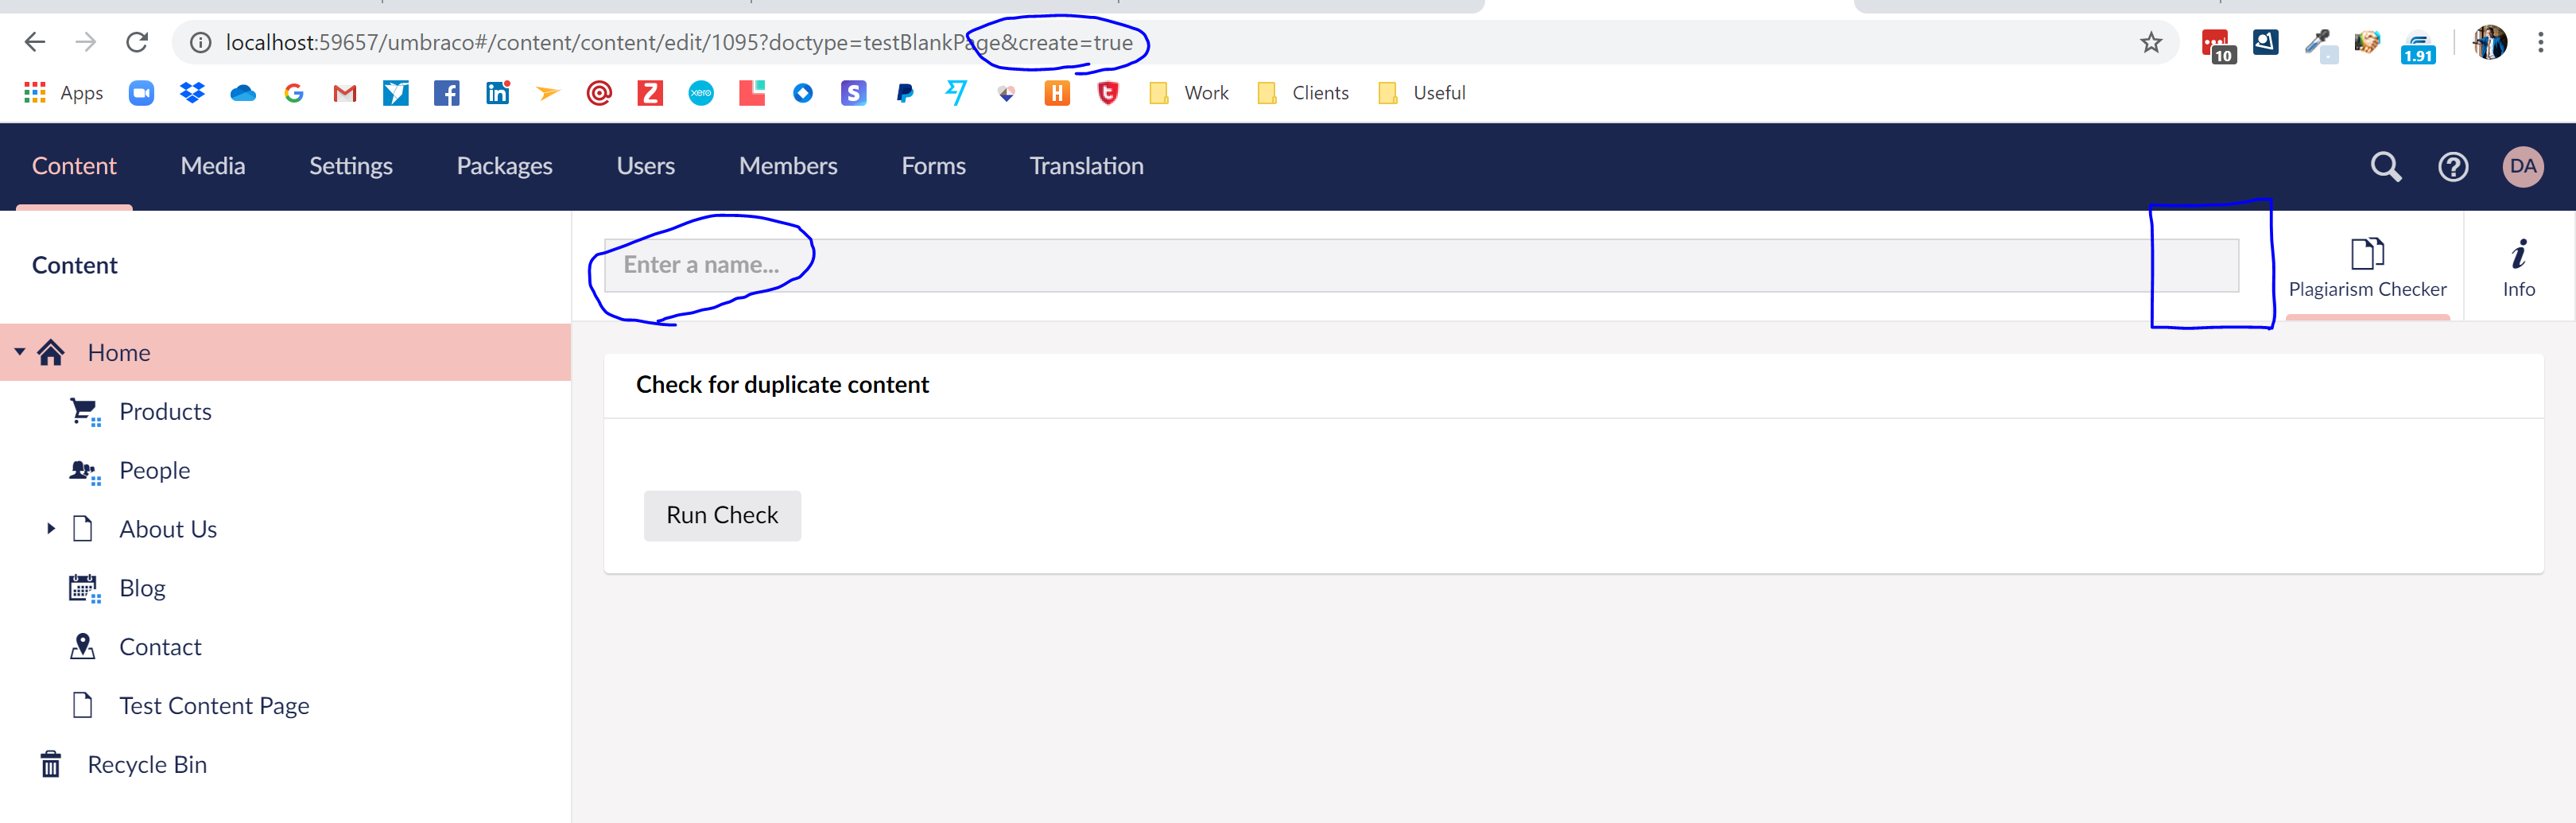2576x823 pixels.
Task: Open the Chrome three-dot menu
Action: tap(2540, 42)
